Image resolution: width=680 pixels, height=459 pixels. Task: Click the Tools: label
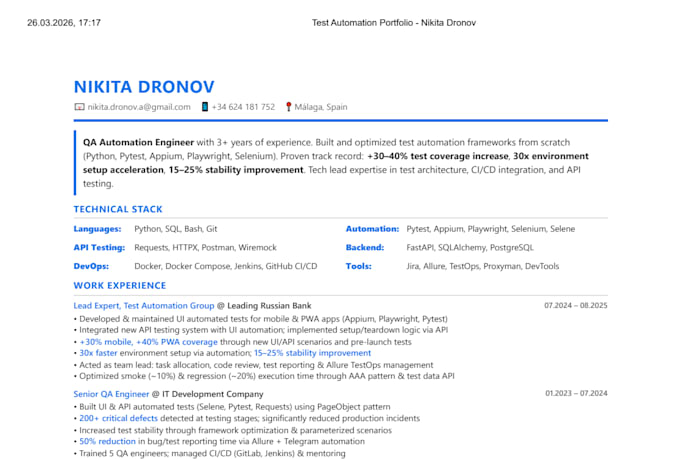359,266
